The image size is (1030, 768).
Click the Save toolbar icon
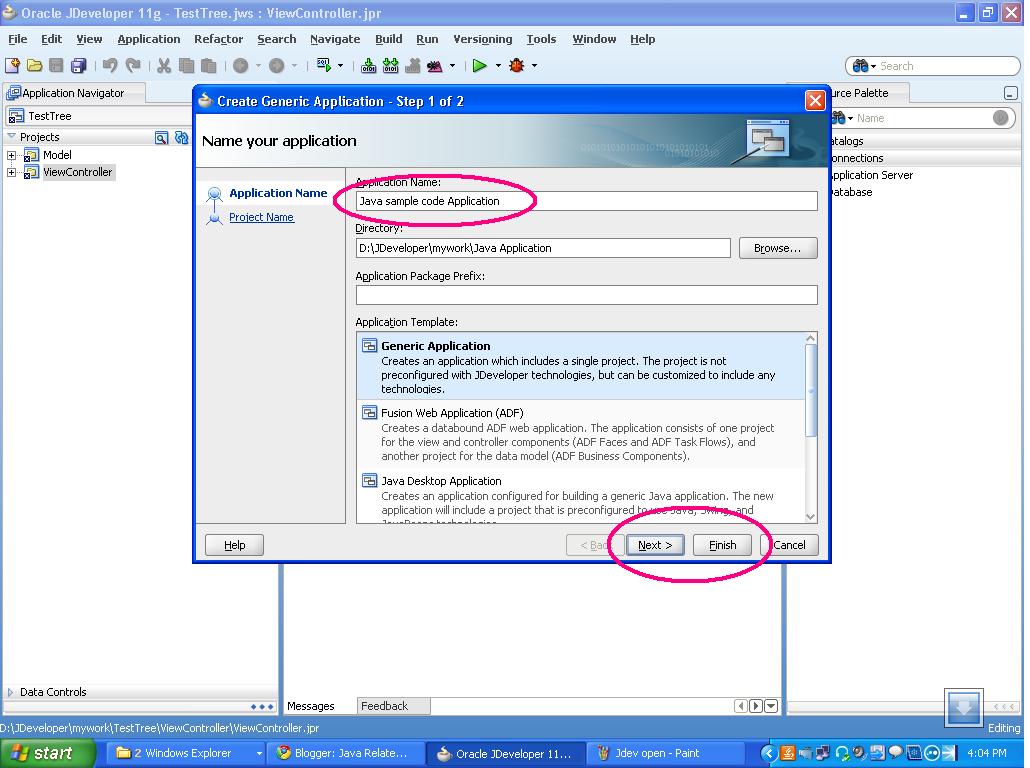pyautogui.click(x=56, y=65)
